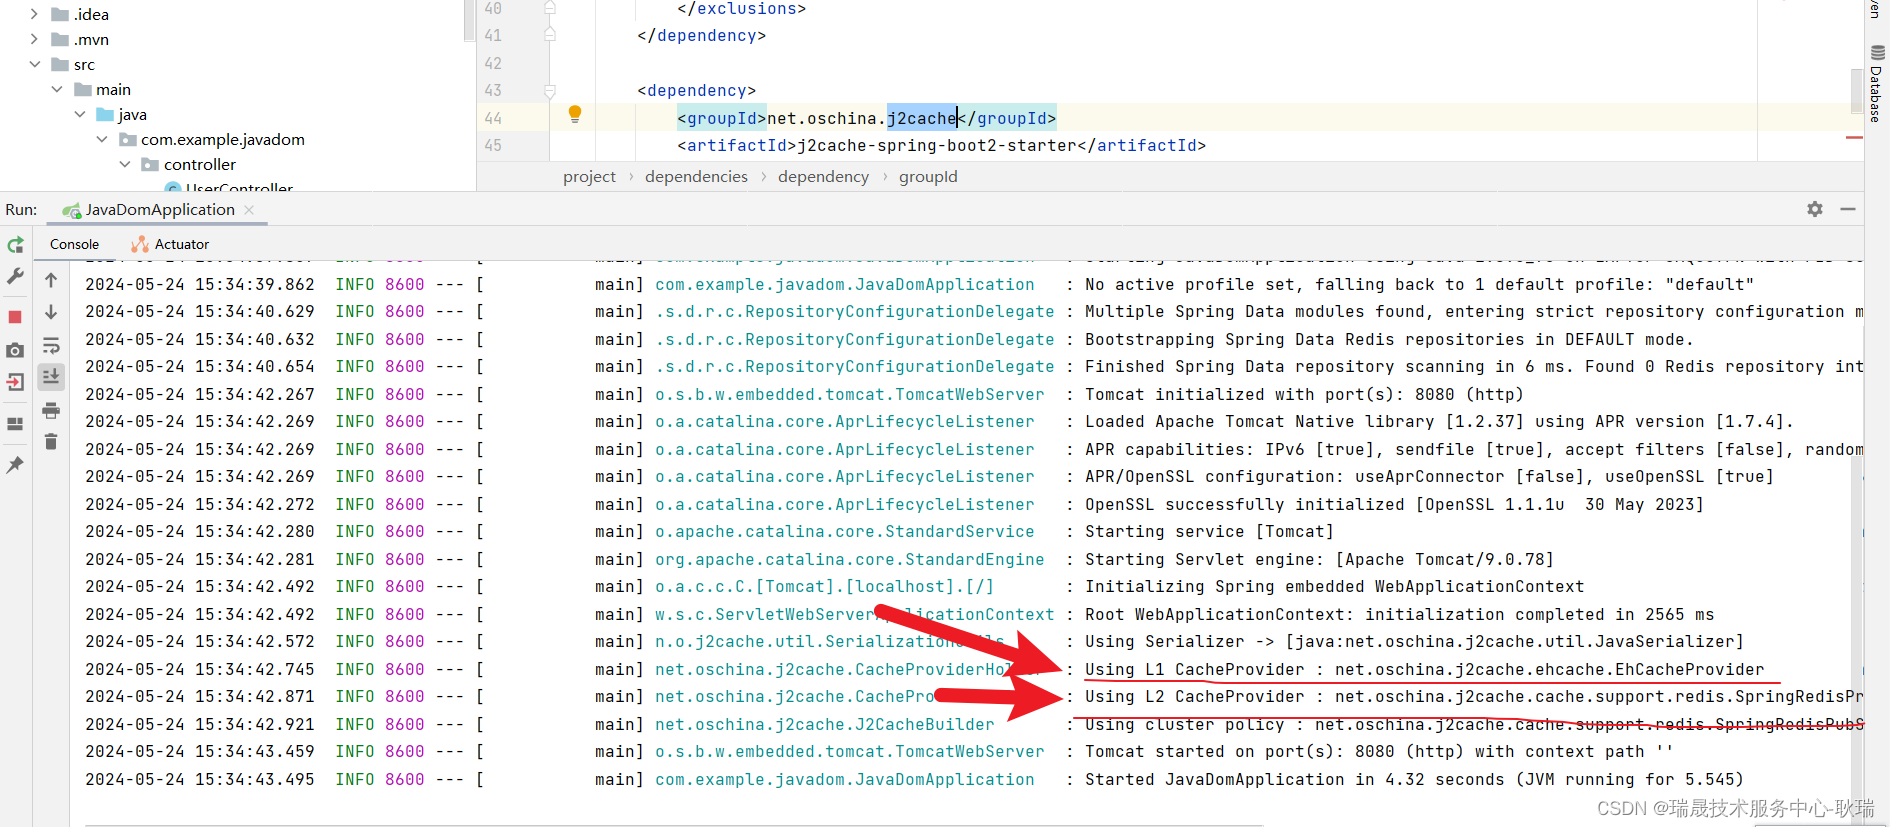Collapse the main folder
The height and width of the screenshot is (827, 1890).
pos(57,89)
